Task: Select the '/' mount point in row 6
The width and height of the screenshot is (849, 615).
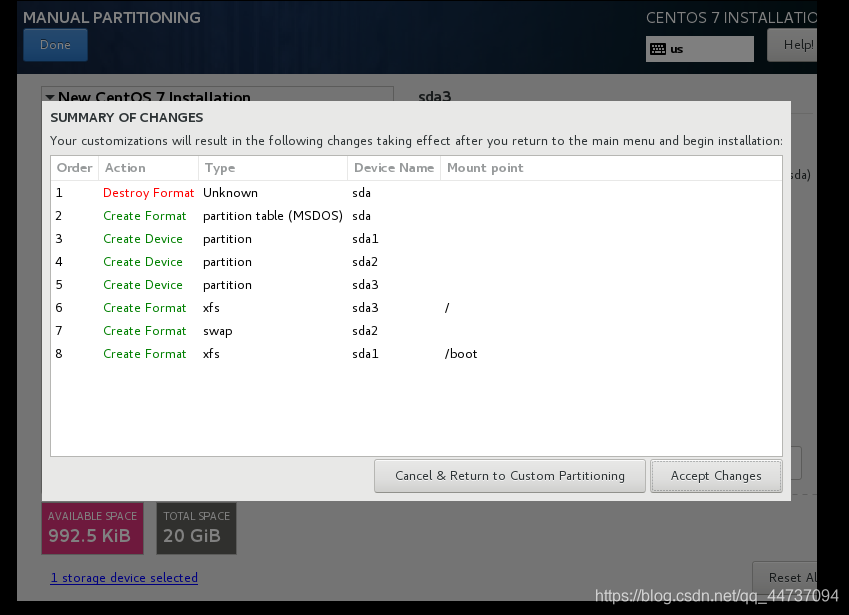Action: 447,308
